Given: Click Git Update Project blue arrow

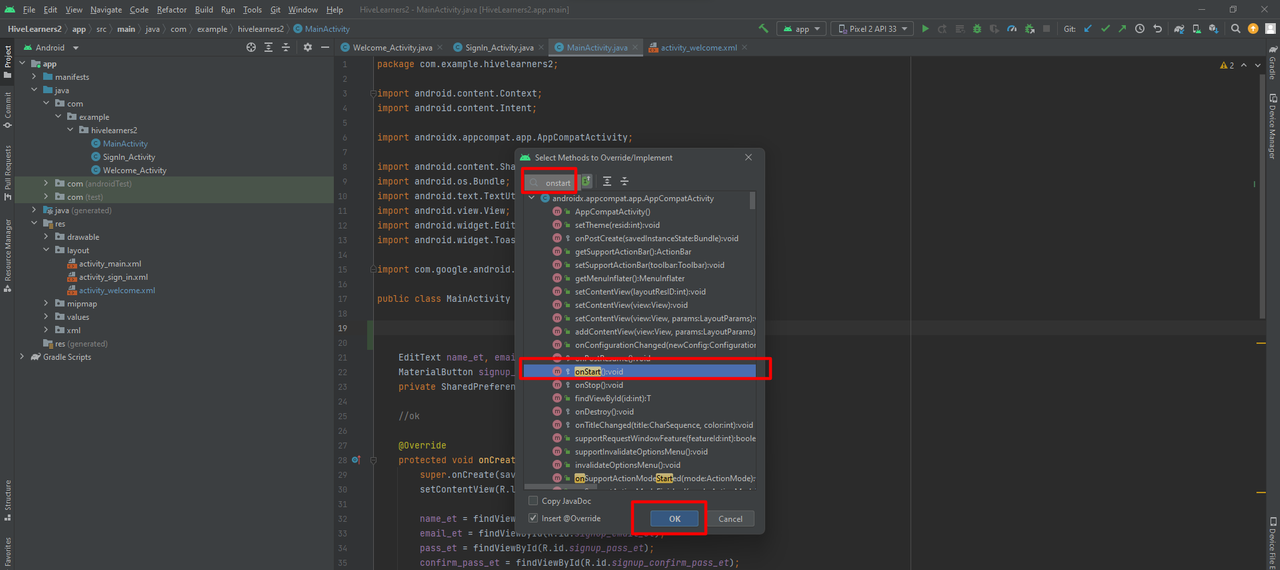Looking at the screenshot, I should [1088, 29].
